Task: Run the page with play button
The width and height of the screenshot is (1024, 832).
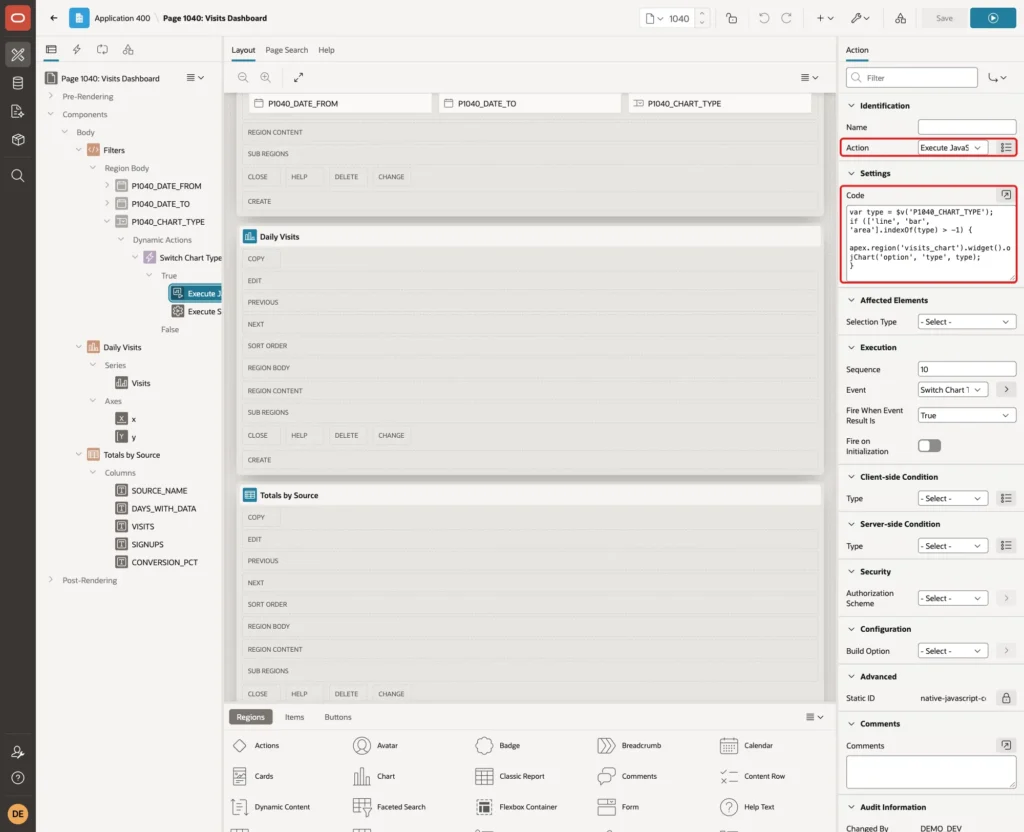Action: (993, 18)
